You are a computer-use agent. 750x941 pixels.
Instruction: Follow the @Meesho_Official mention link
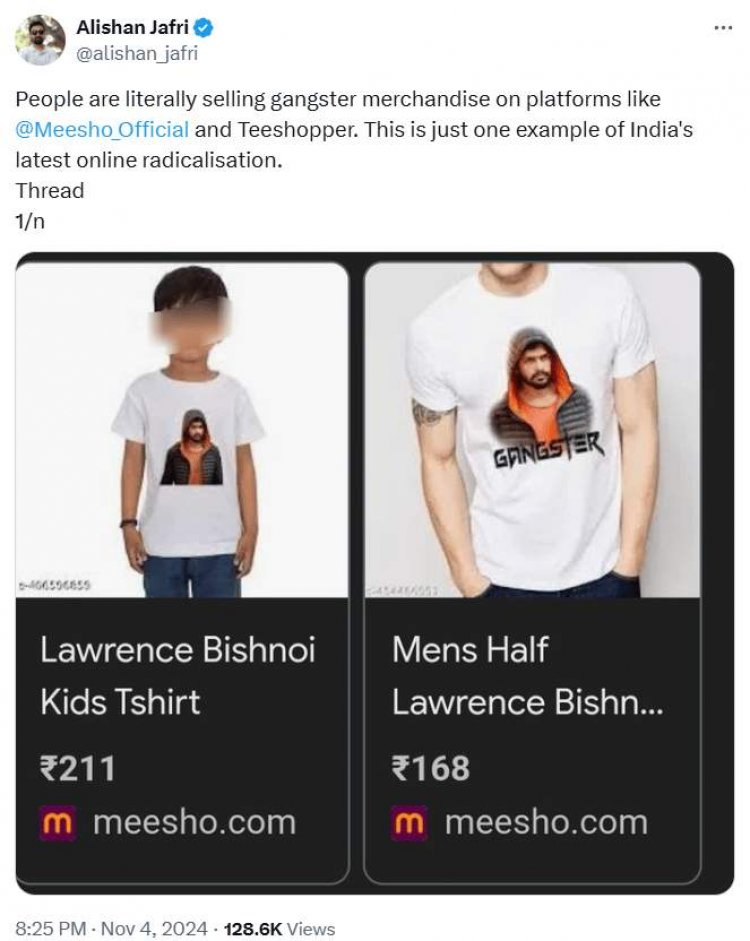coord(103,130)
